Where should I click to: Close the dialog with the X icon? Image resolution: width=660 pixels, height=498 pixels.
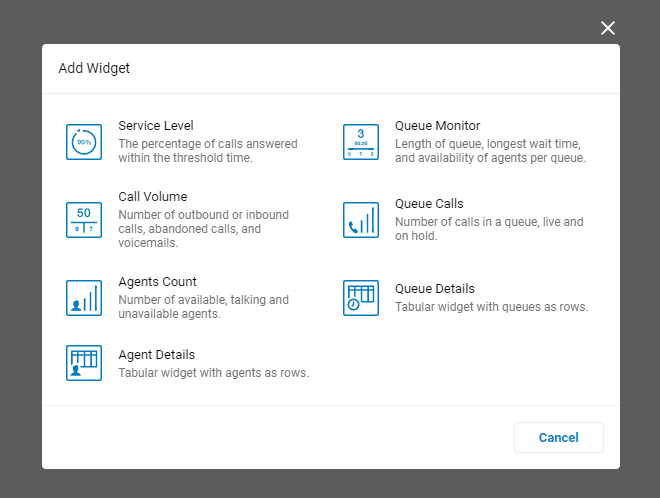(x=608, y=28)
